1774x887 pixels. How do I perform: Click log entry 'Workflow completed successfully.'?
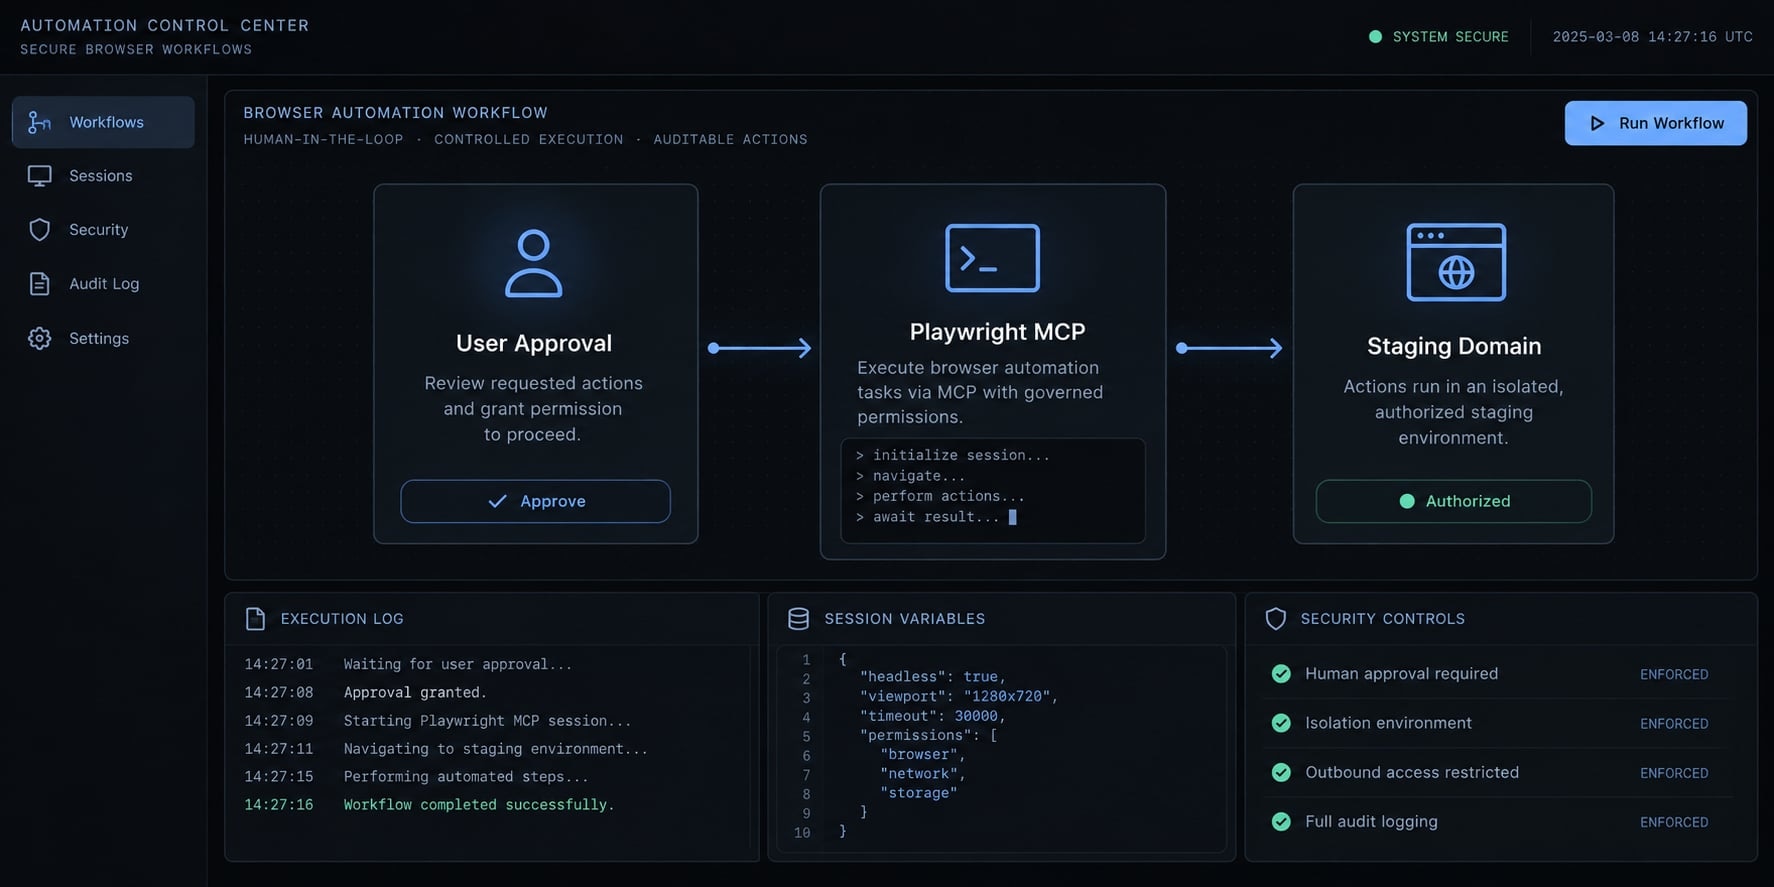(479, 804)
